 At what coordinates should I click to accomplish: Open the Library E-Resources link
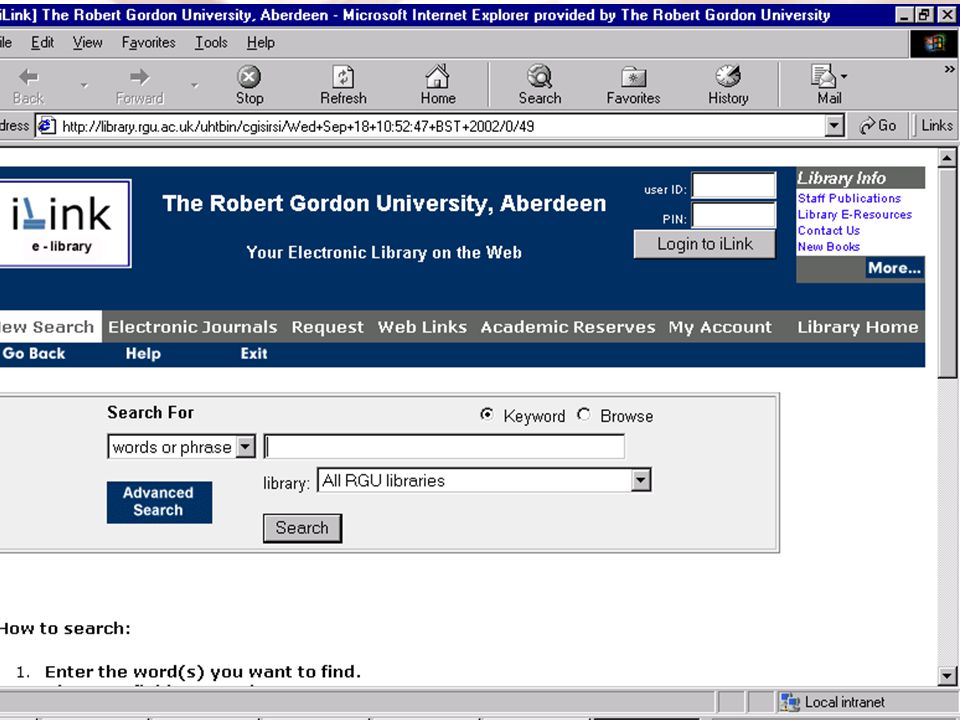click(854, 214)
